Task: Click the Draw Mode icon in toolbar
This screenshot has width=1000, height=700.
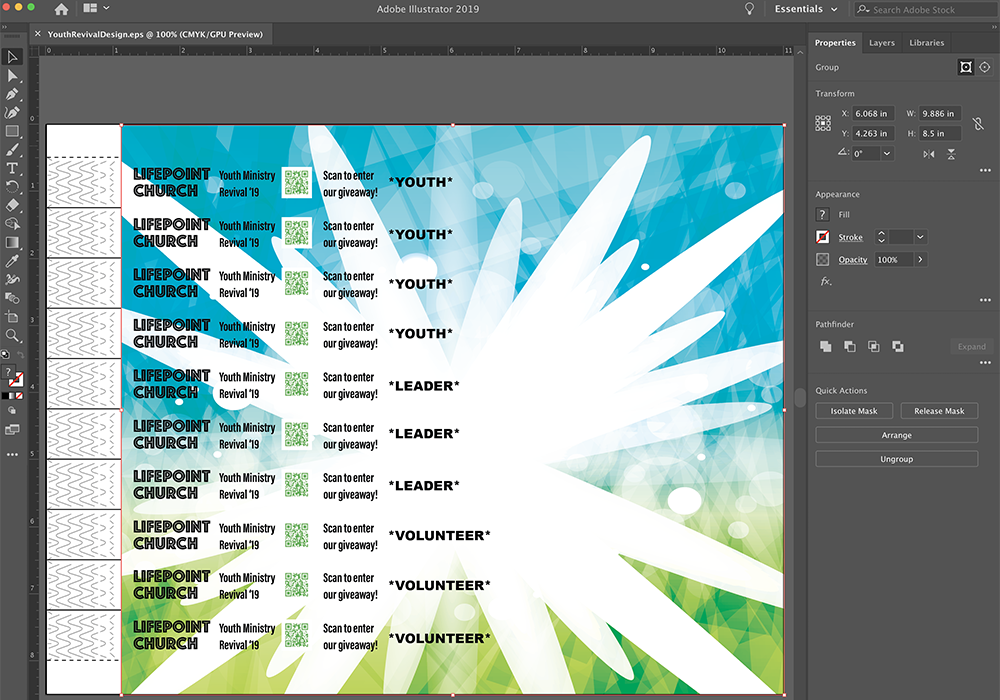Action: (x=12, y=411)
